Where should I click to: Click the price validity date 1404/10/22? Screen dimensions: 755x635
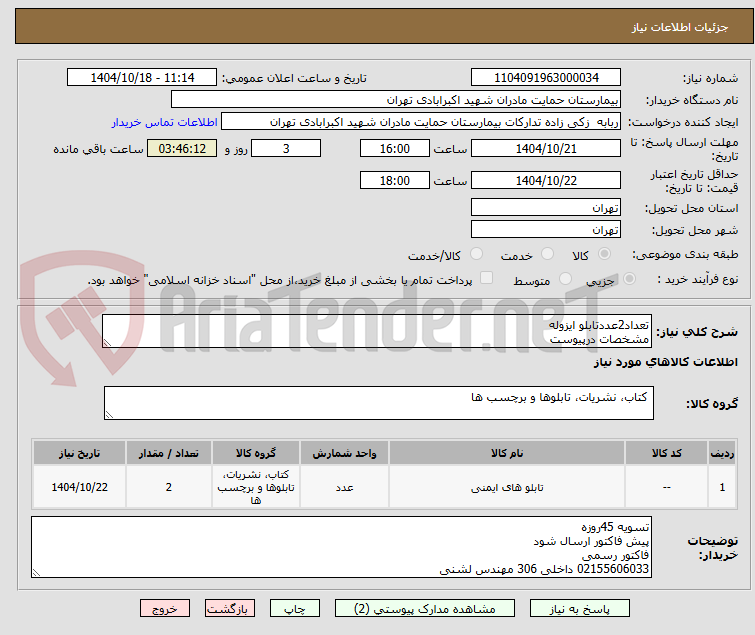546,181
